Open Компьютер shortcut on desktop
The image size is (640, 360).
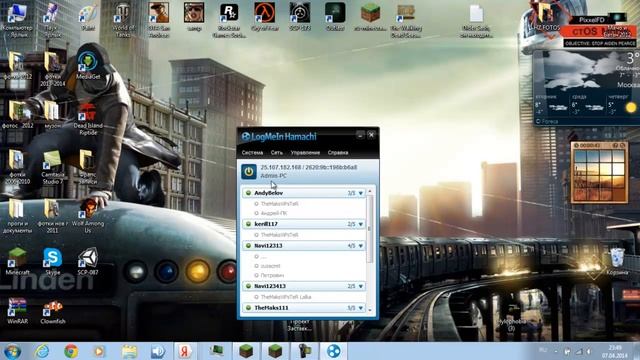point(17,20)
